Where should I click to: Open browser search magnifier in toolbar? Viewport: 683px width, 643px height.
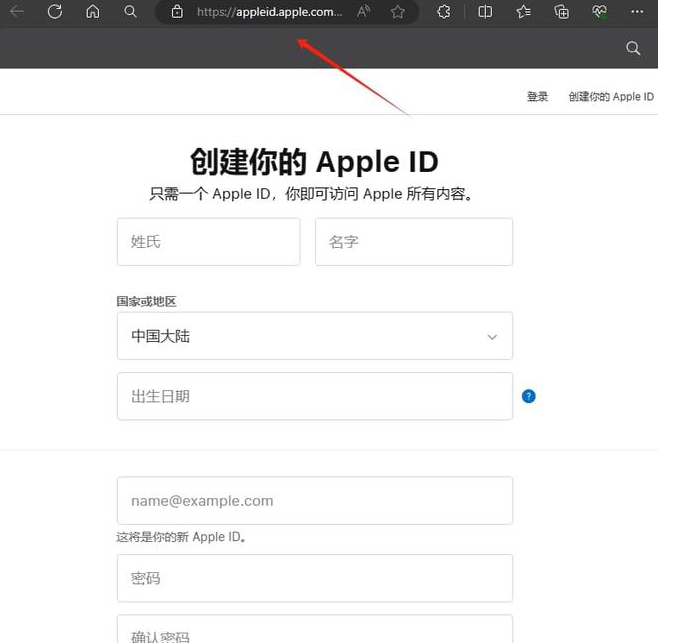coord(130,11)
